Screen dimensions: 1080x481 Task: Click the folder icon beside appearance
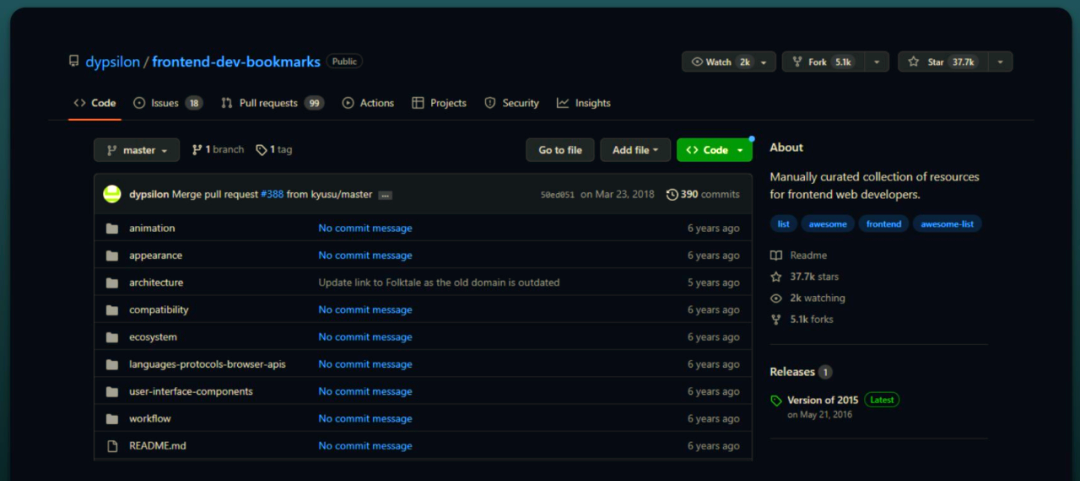(112, 256)
